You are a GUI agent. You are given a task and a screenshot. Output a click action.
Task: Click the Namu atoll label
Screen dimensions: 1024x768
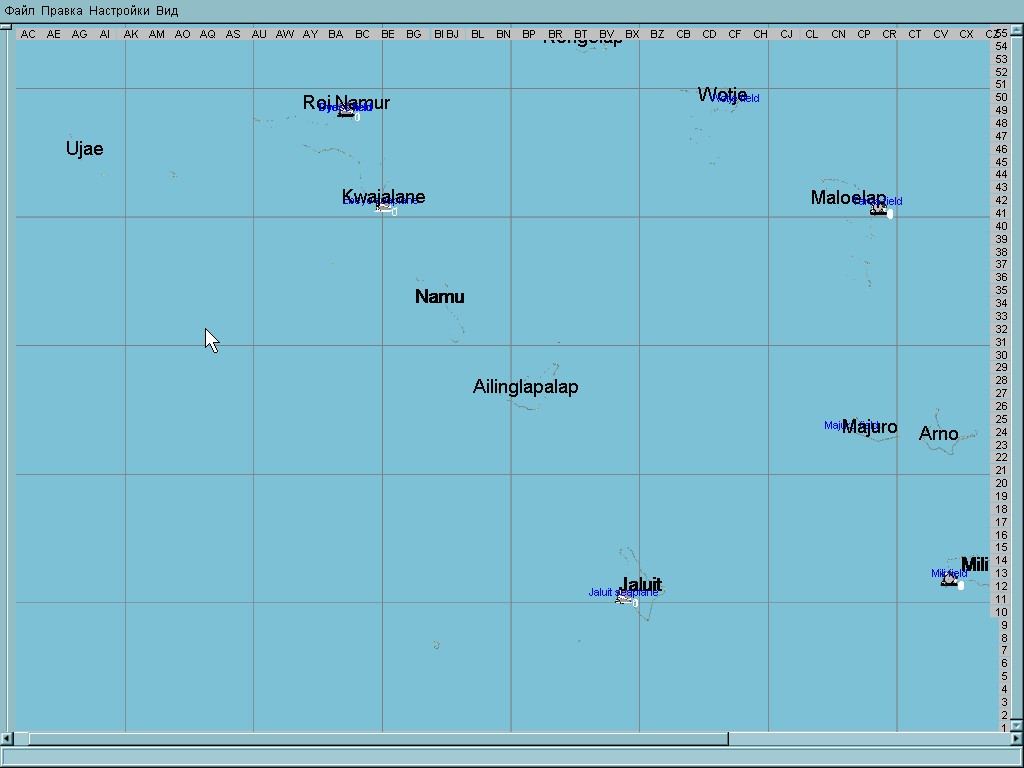[x=440, y=296]
